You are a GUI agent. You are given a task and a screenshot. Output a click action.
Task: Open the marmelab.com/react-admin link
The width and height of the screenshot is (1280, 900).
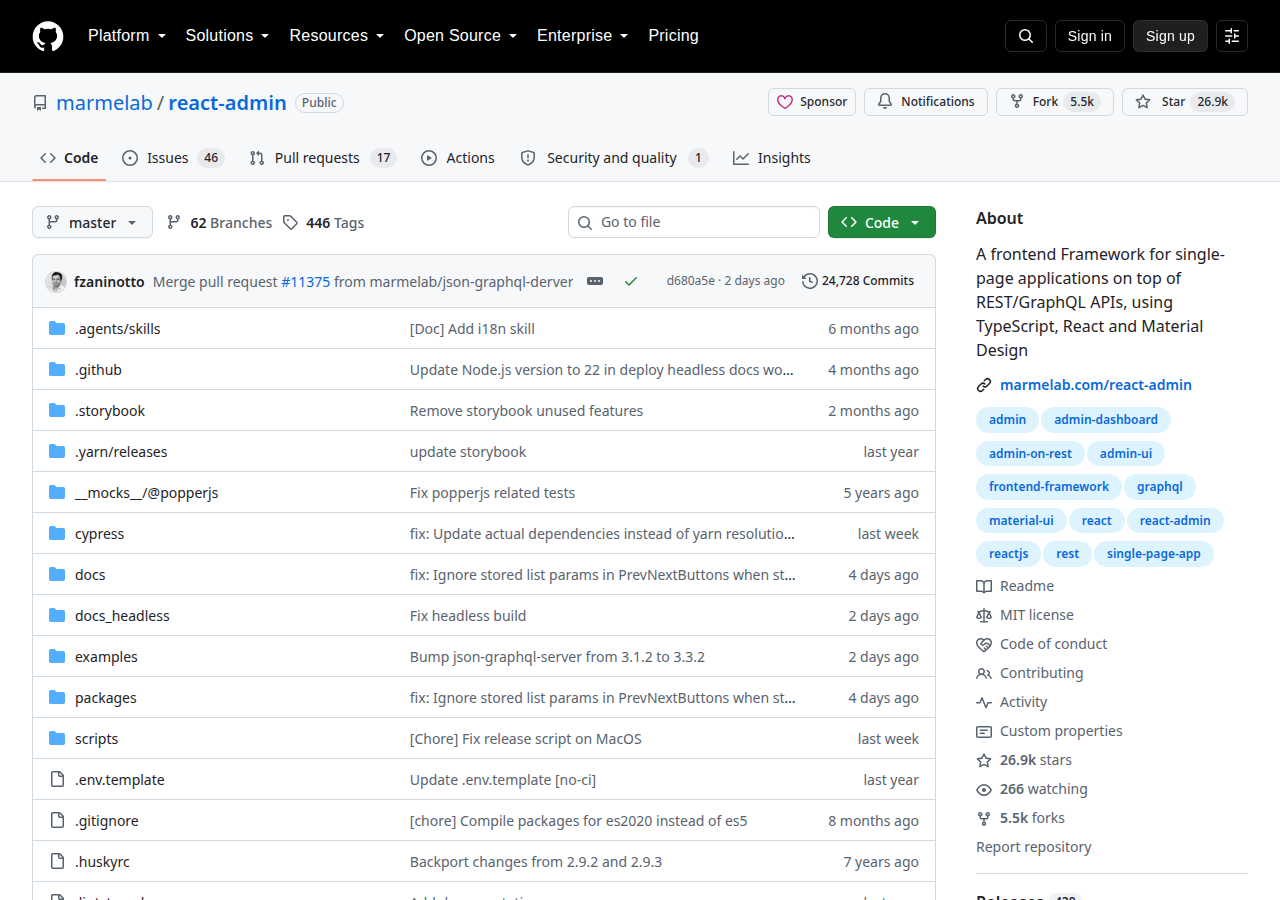pyautogui.click(x=1096, y=385)
